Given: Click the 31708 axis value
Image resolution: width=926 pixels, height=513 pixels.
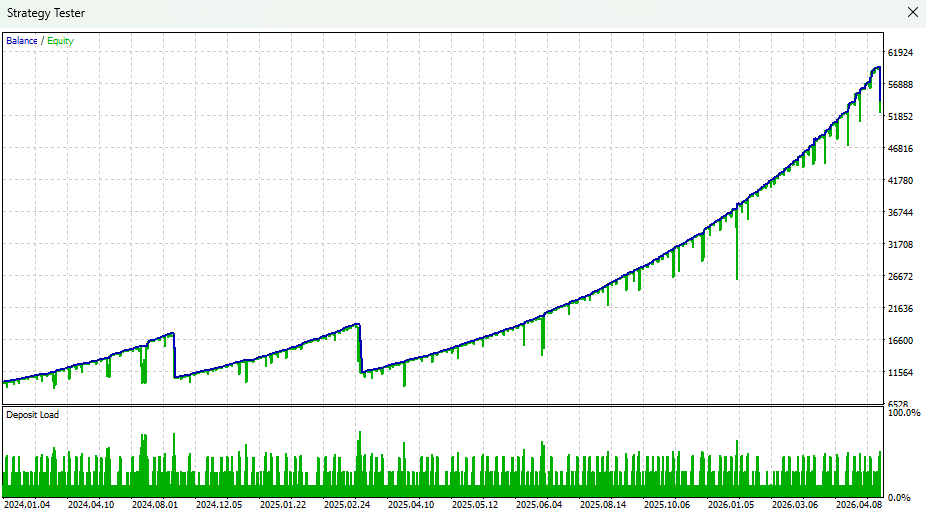Looking at the screenshot, I should (901, 244).
